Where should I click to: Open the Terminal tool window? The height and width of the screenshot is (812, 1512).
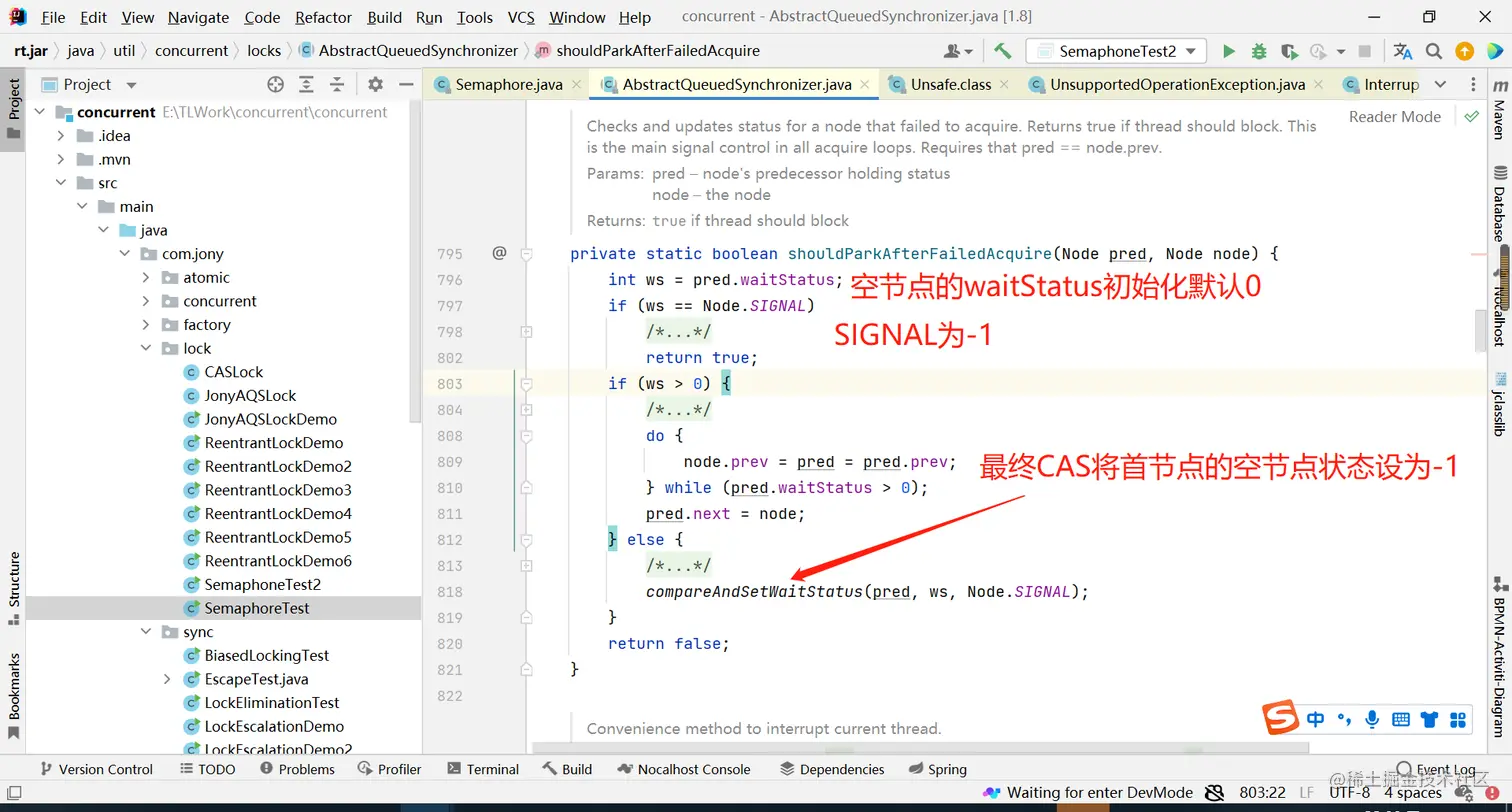483,769
